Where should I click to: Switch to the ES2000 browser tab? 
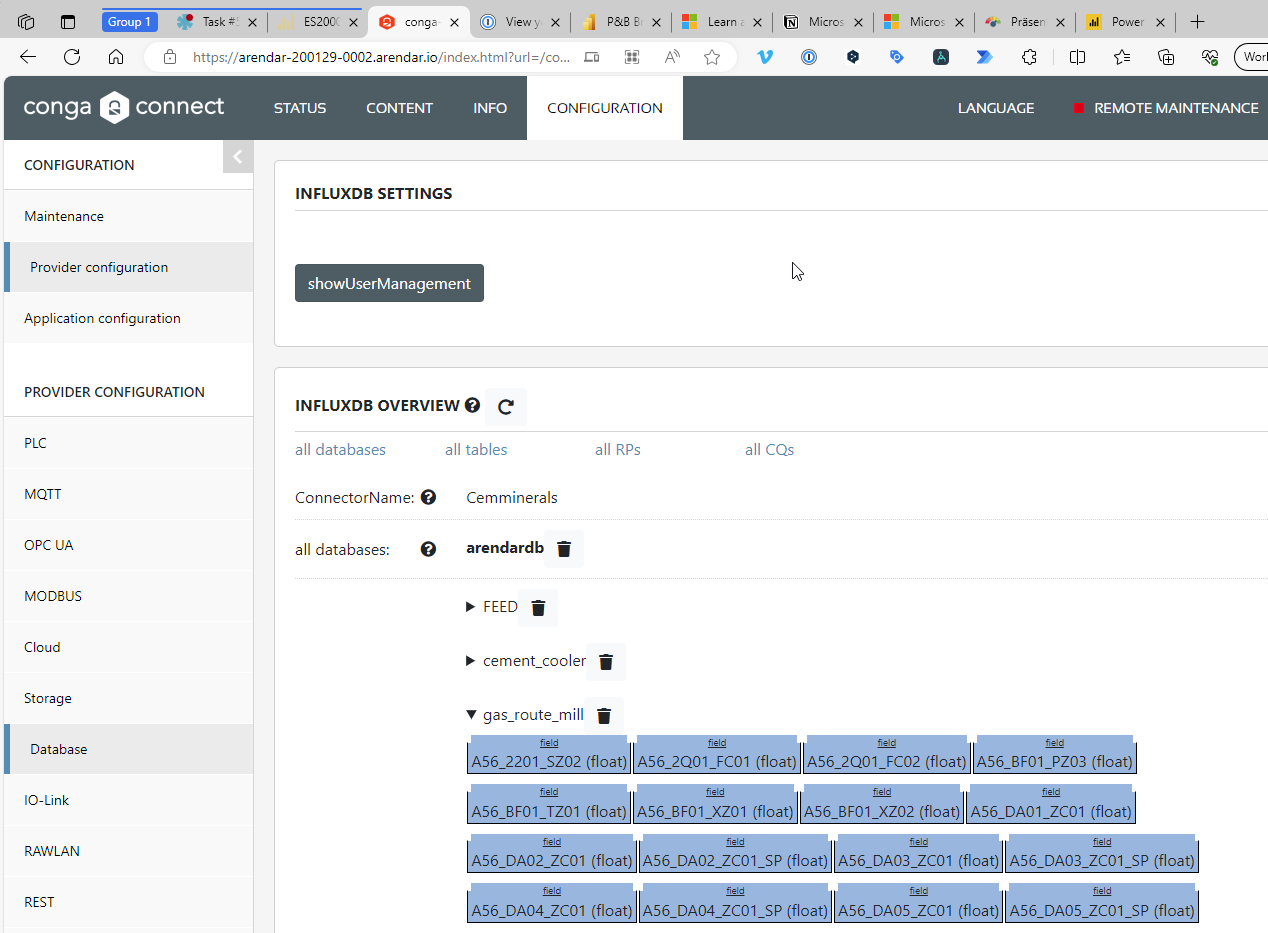(316, 22)
